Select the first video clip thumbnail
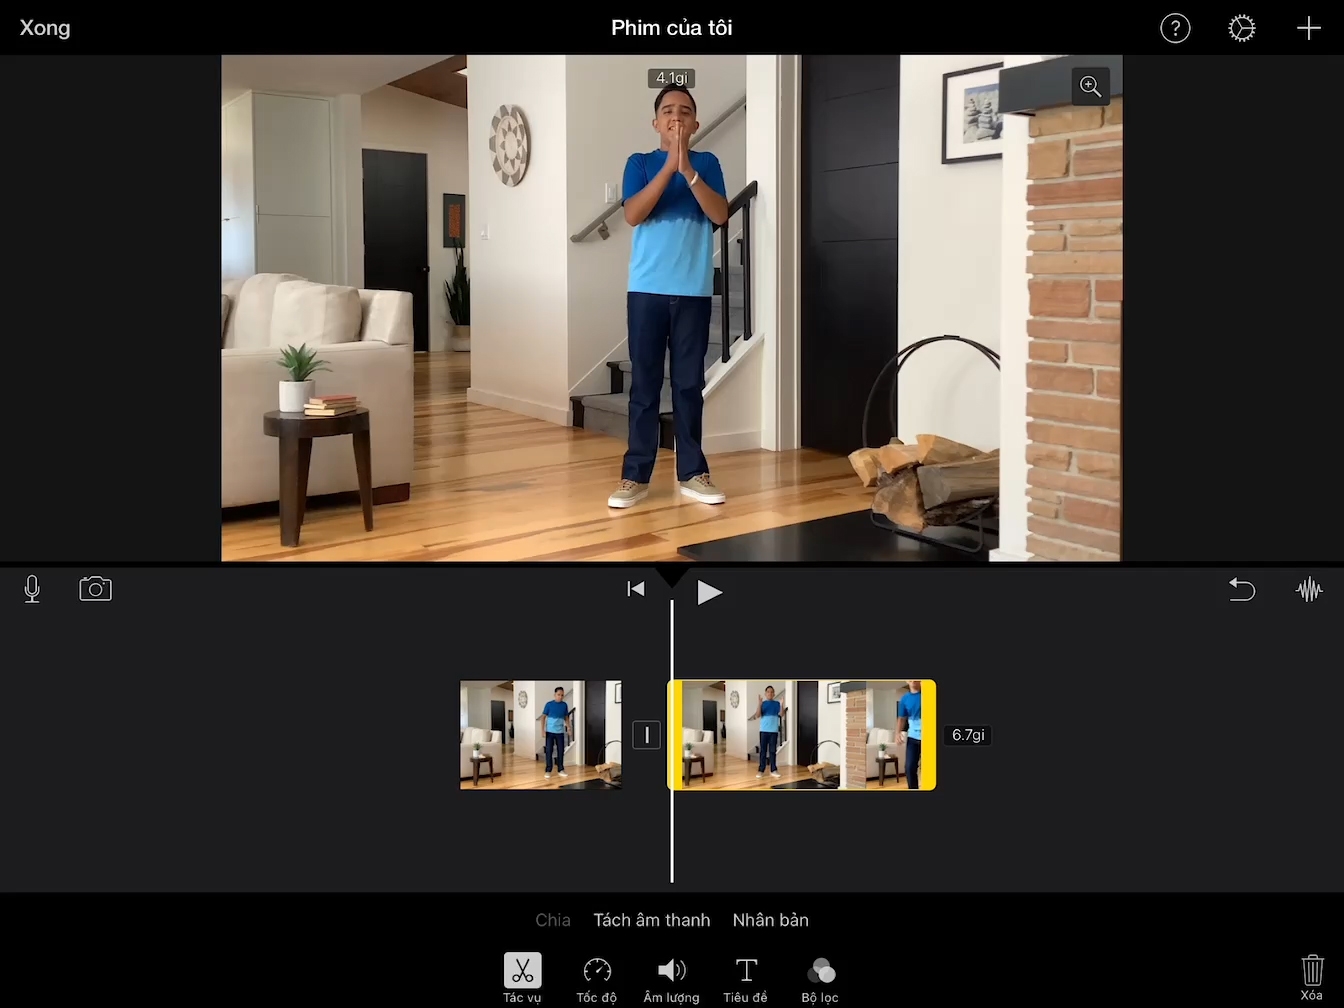Viewport: 1344px width, 1008px height. pyautogui.click(x=540, y=735)
